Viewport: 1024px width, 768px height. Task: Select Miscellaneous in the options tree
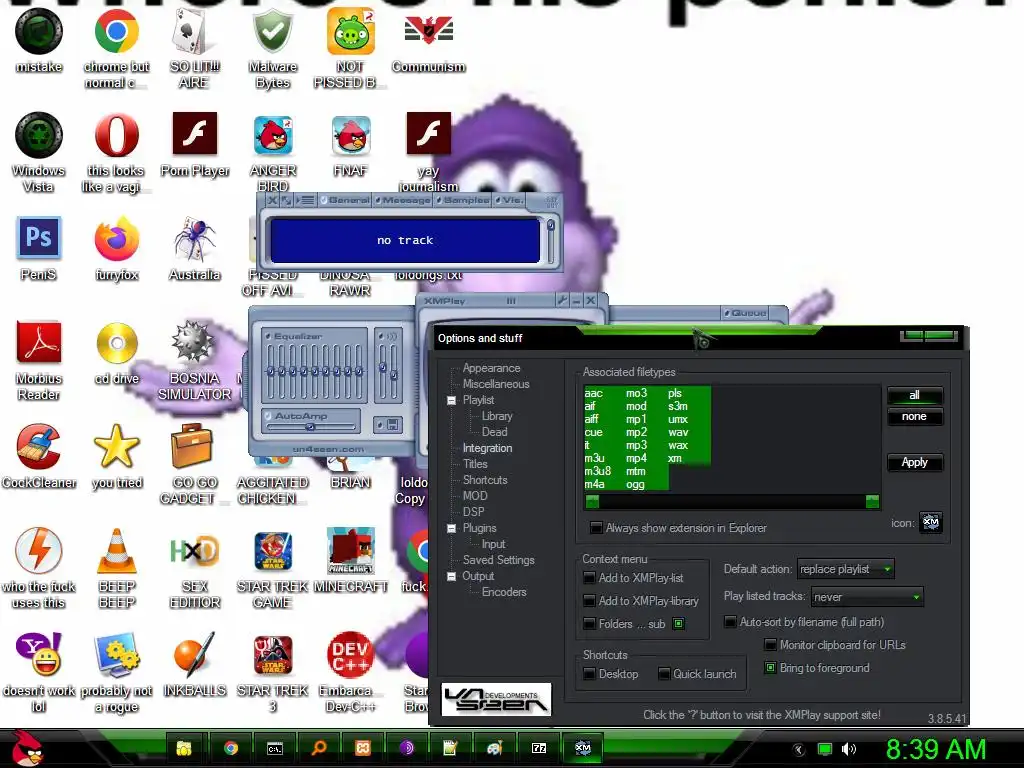tap(496, 384)
